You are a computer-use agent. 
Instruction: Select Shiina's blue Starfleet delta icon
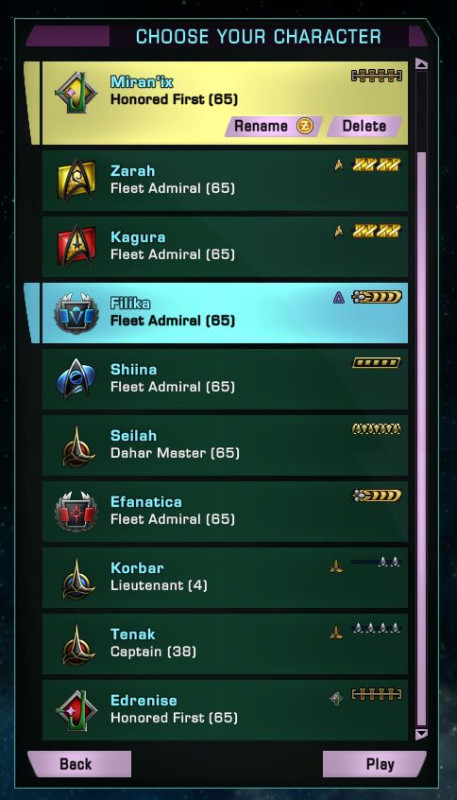tap(76, 379)
